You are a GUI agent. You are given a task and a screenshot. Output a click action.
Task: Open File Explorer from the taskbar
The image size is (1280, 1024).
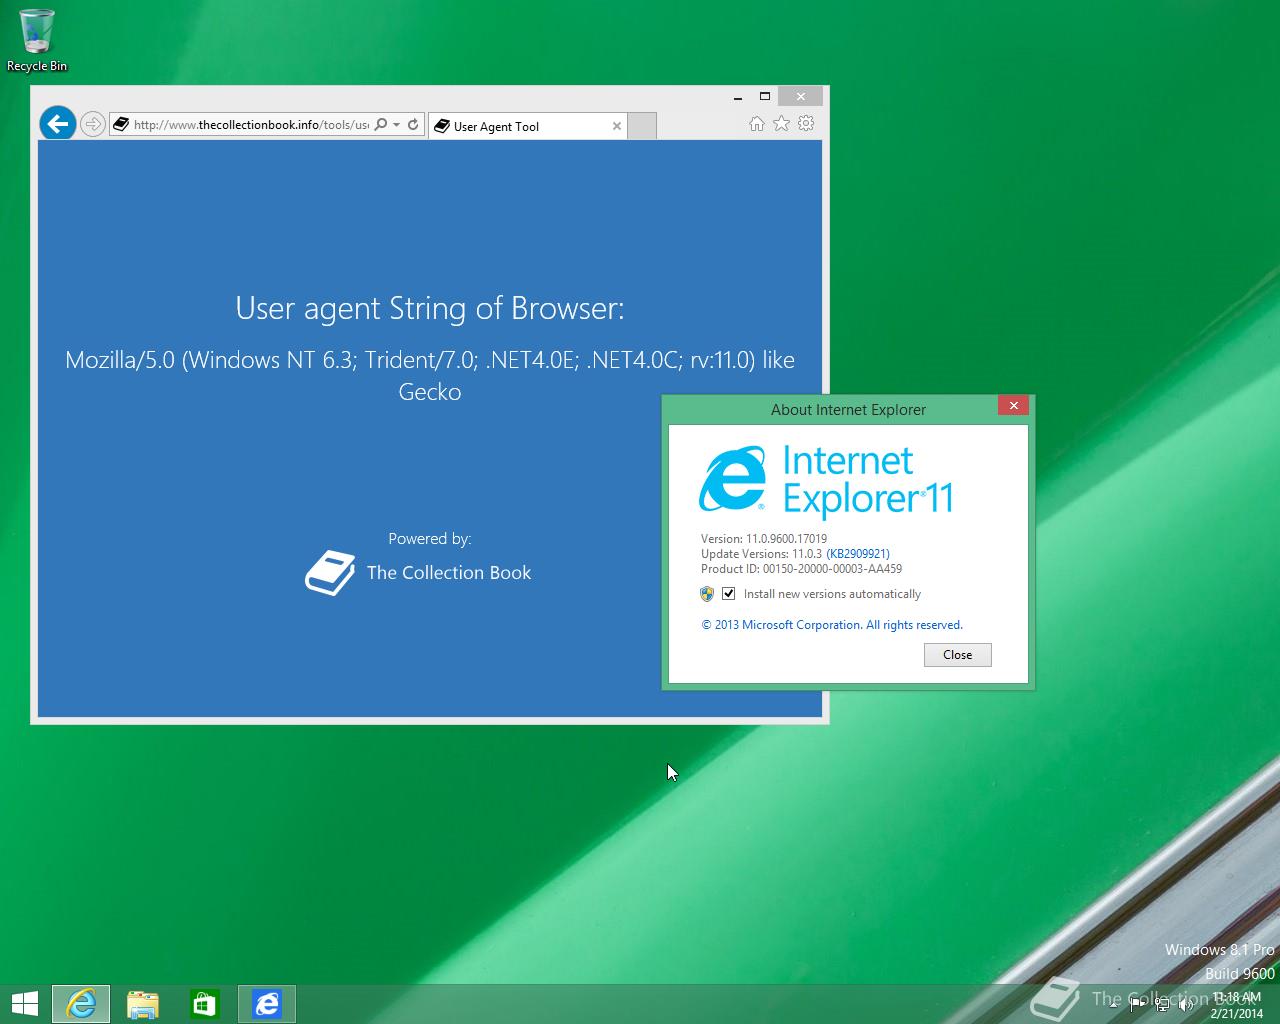(143, 1004)
